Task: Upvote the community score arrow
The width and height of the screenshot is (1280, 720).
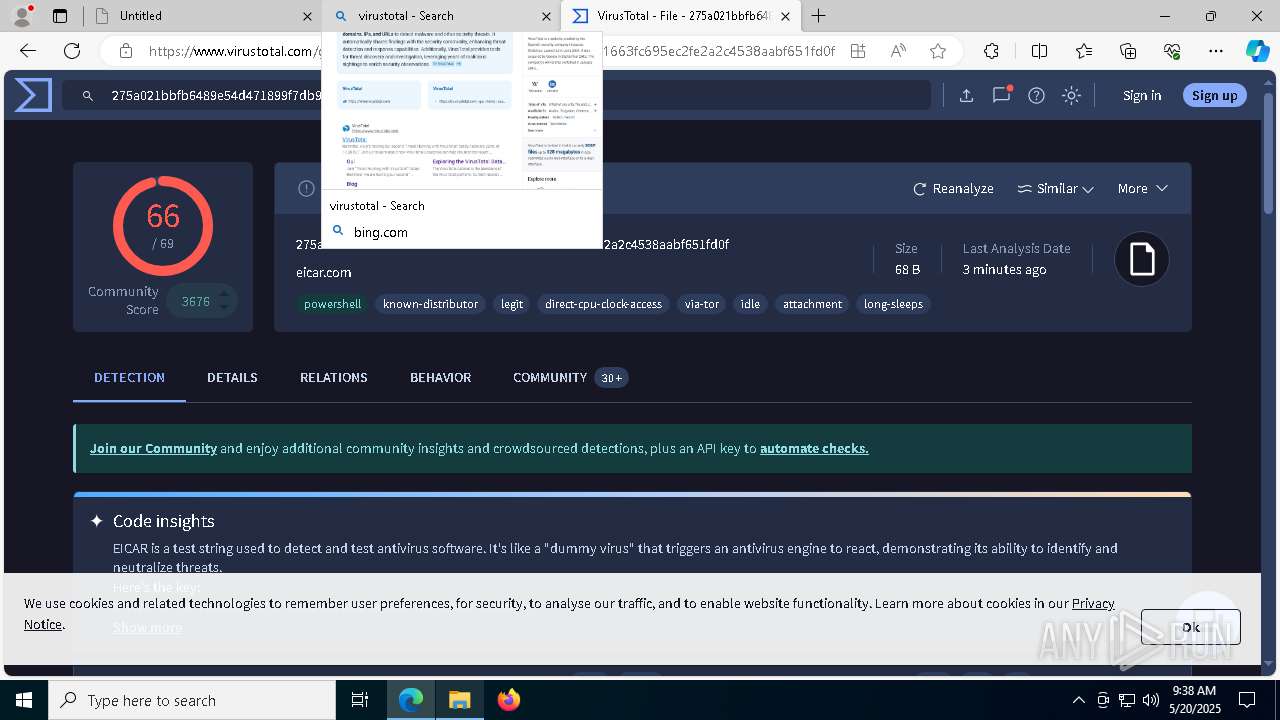Action: (x=225, y=292)
